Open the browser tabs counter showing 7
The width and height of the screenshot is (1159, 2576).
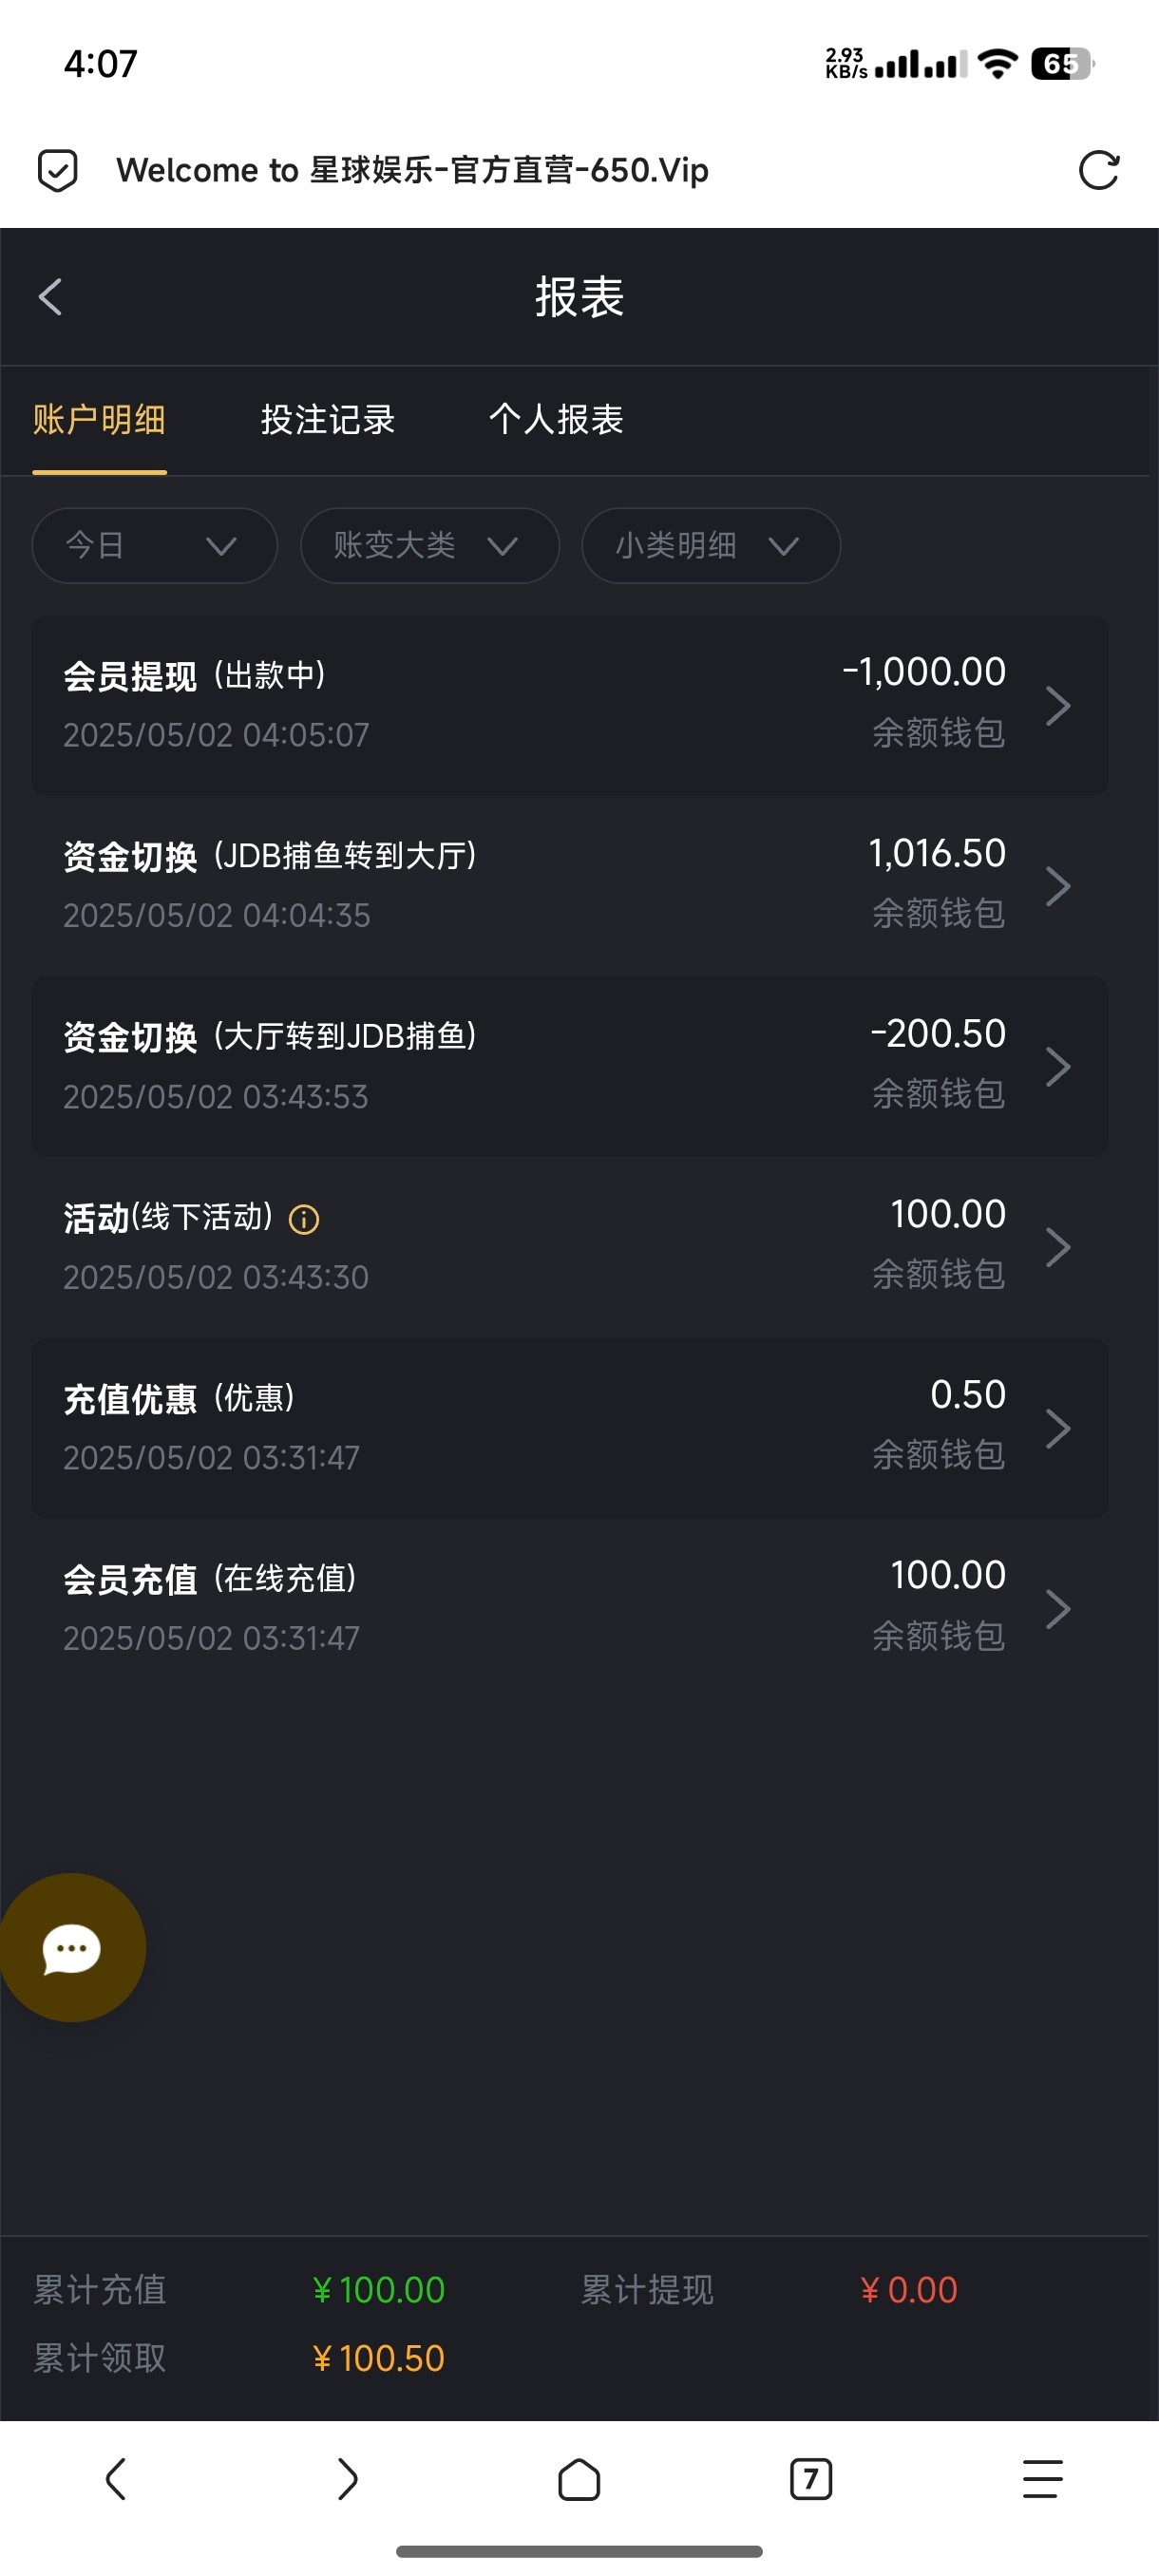click(x=810, y=2479)
